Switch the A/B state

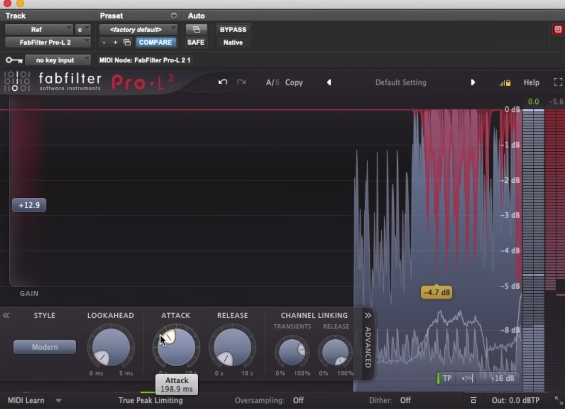click(272, 83)
